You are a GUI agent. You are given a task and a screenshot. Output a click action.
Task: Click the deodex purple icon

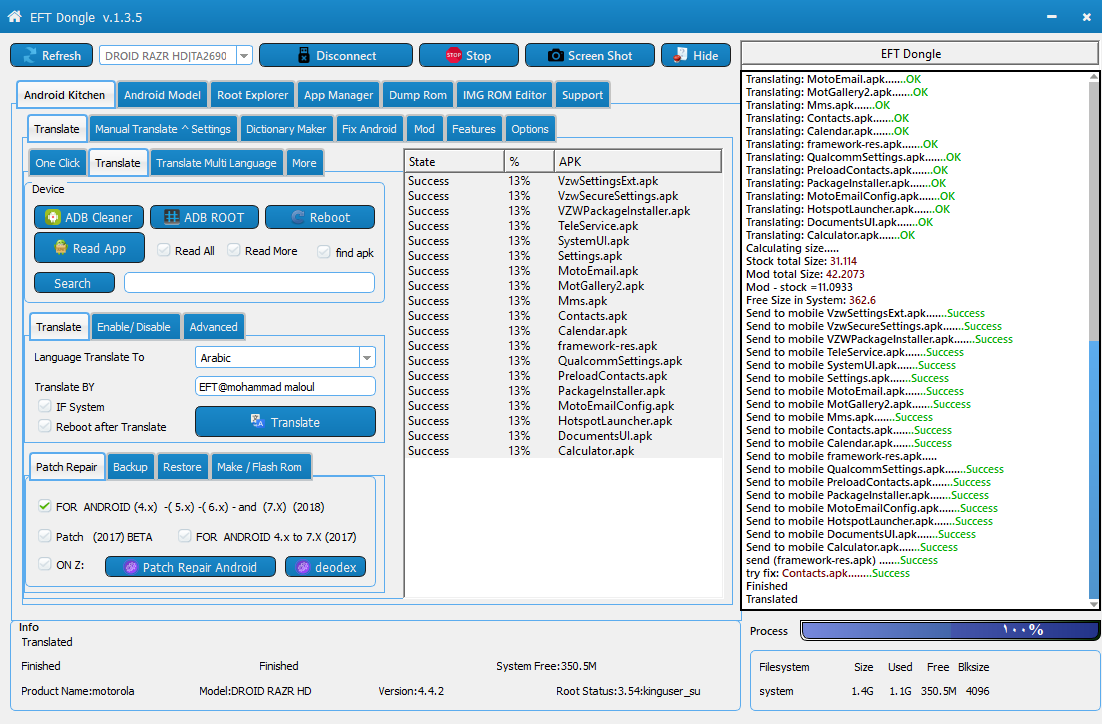303,567
